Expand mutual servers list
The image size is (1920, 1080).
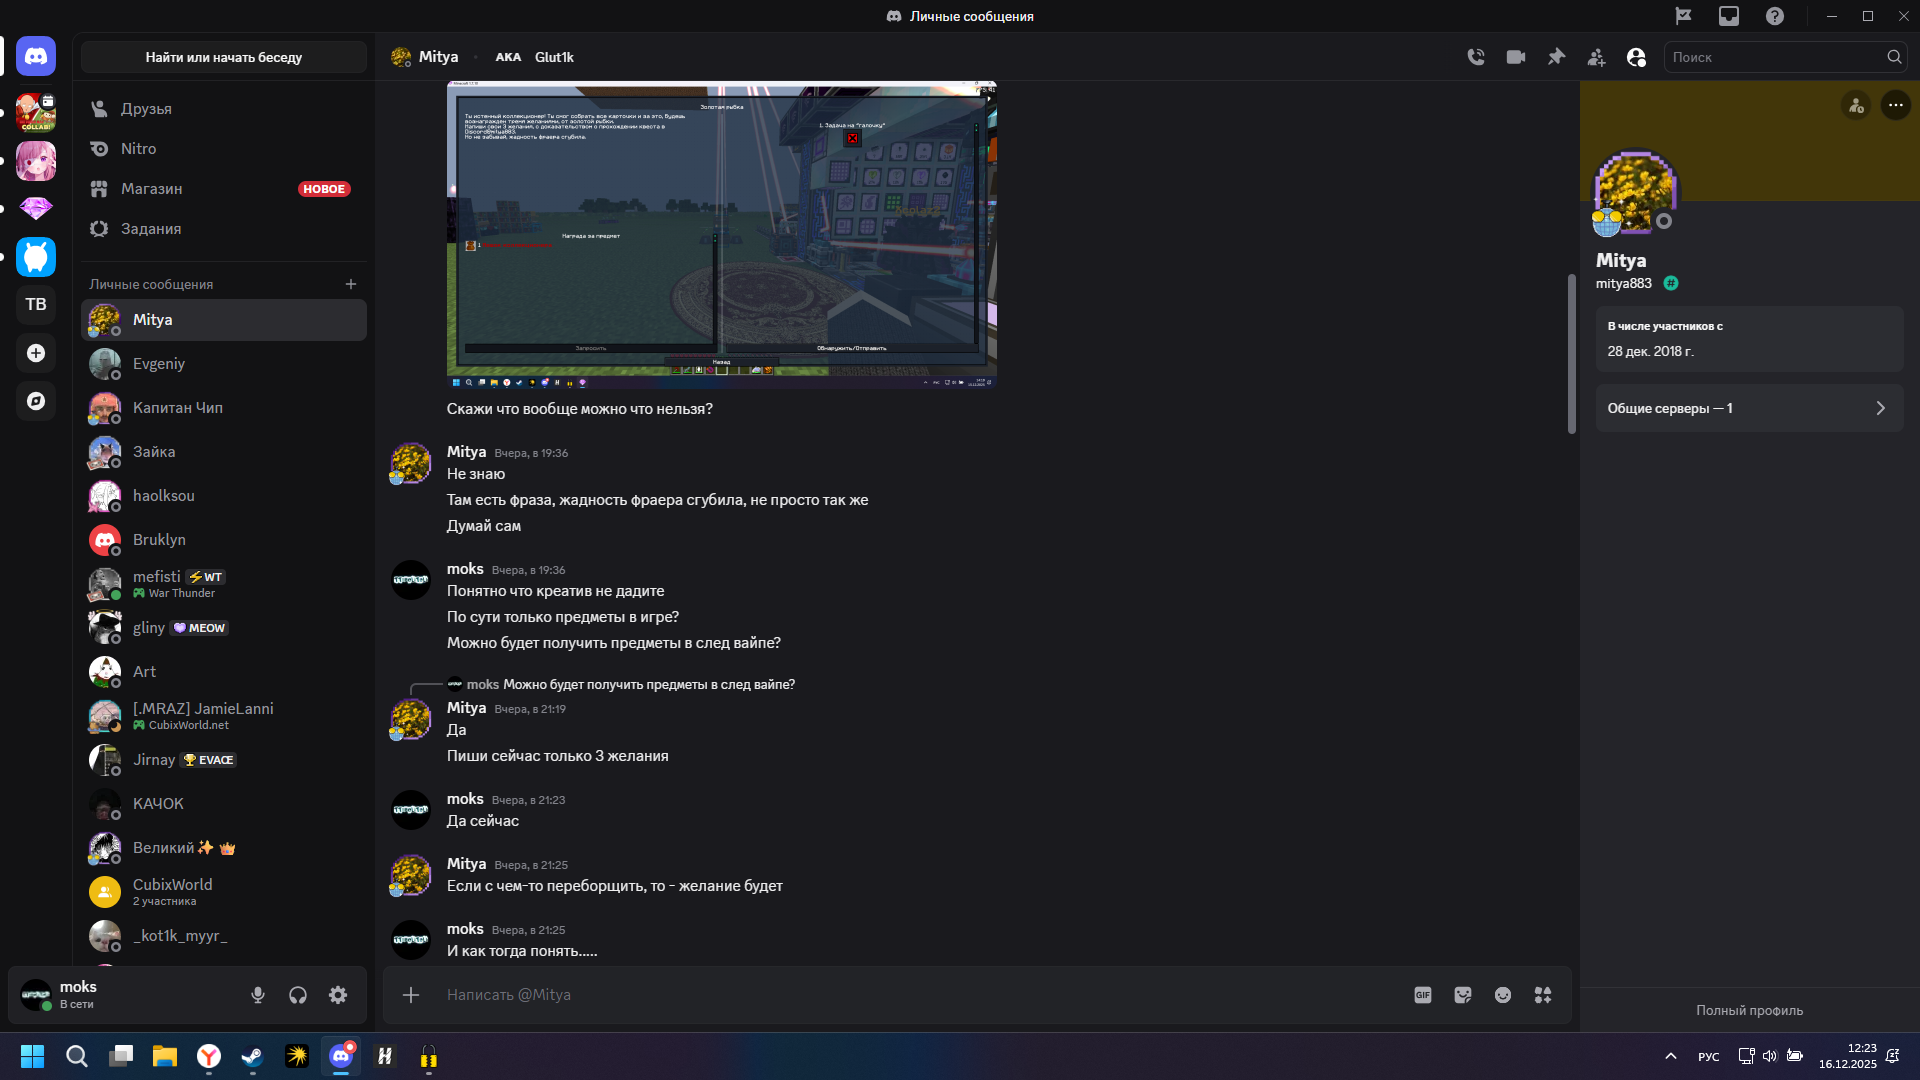click(1749, 408)
